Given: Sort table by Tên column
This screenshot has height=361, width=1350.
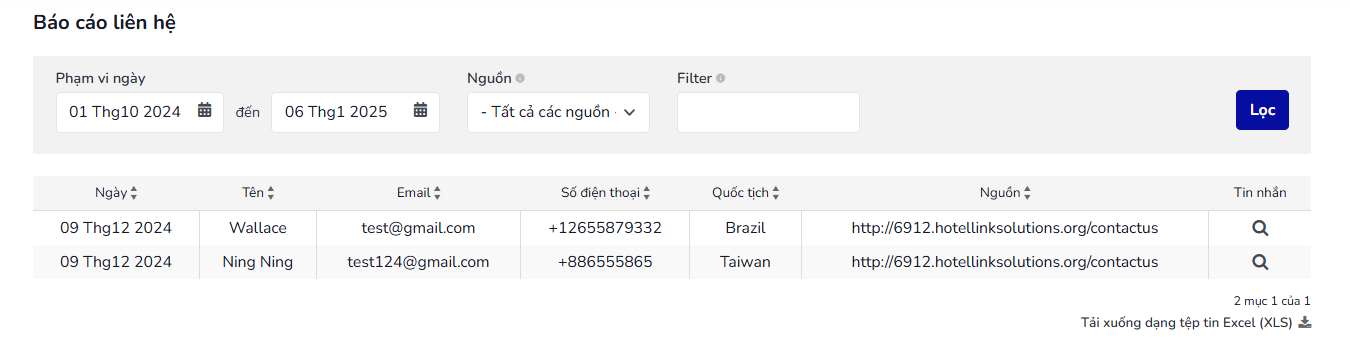Looking at the screenshot, I should pos(258,193).
